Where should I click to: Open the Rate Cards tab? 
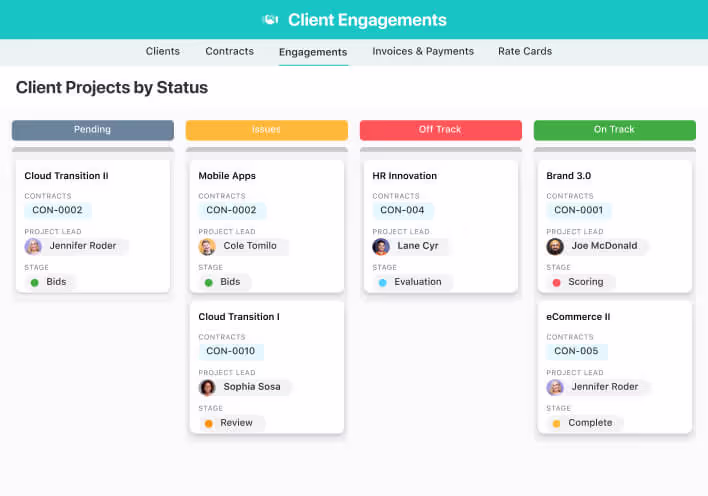tap(525, 51)
